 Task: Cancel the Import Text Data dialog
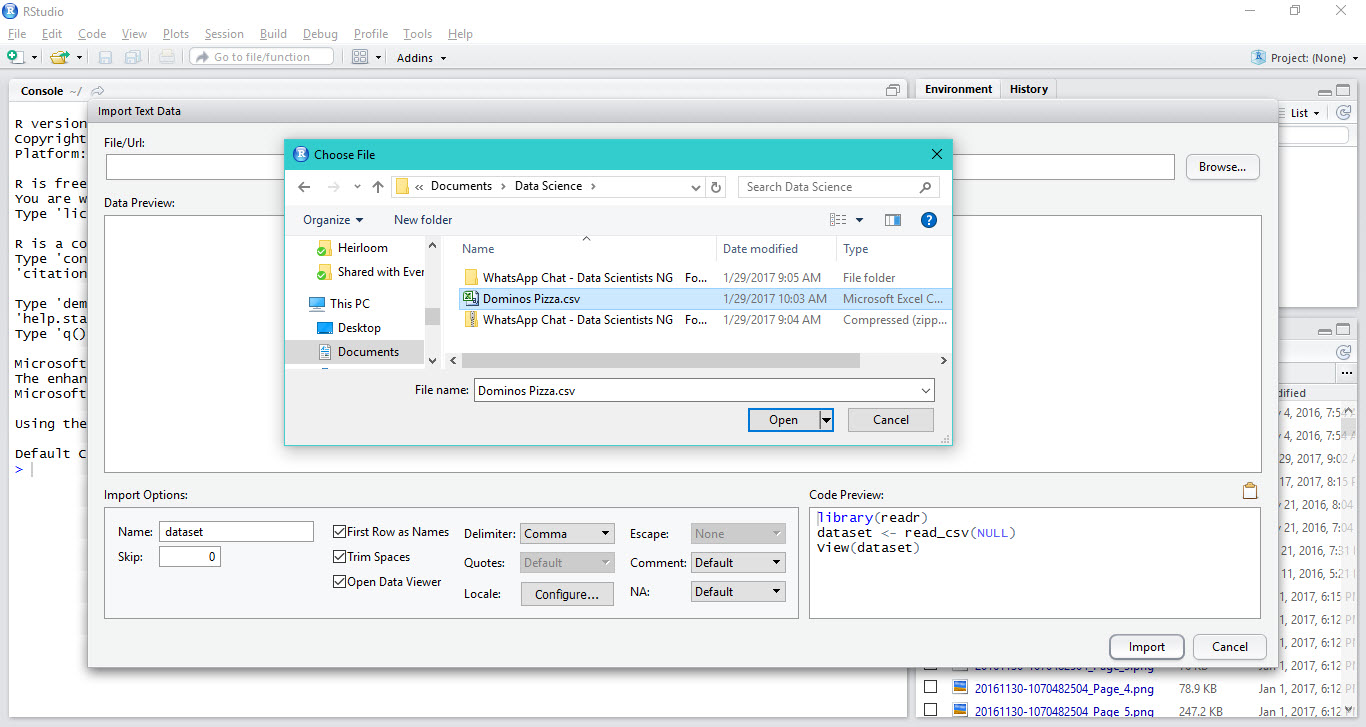click(x=1230, y=647)
